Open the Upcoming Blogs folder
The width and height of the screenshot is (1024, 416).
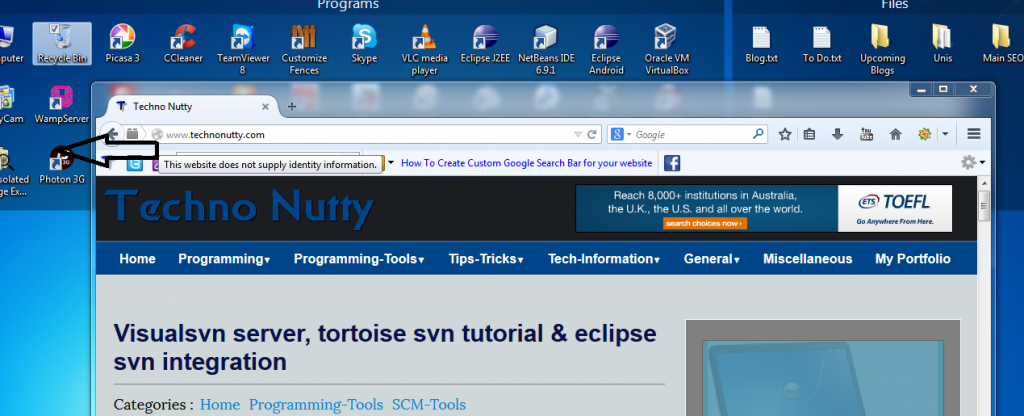click(882, 49)
